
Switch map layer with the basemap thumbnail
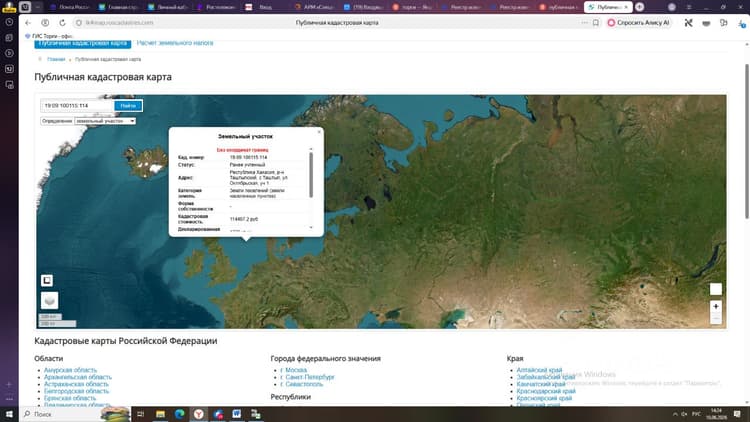pos(49,300)
